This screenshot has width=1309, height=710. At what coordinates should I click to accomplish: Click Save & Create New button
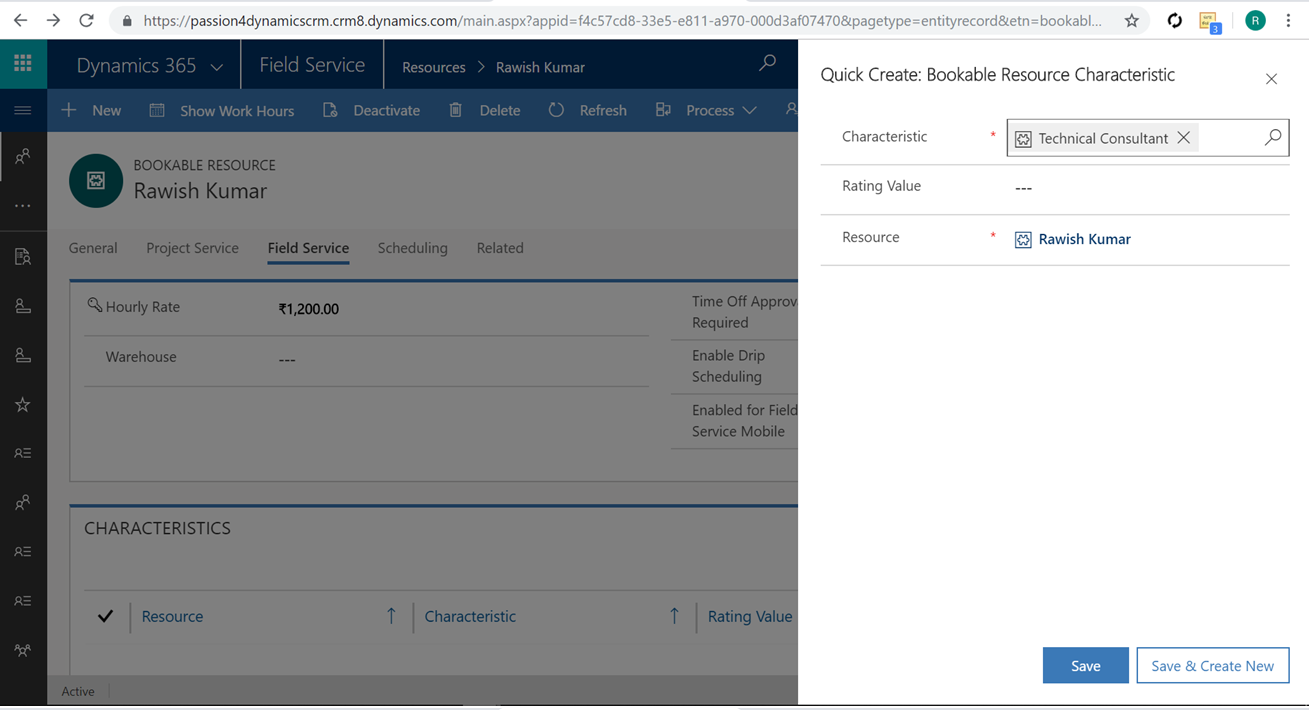(1212, 666)
